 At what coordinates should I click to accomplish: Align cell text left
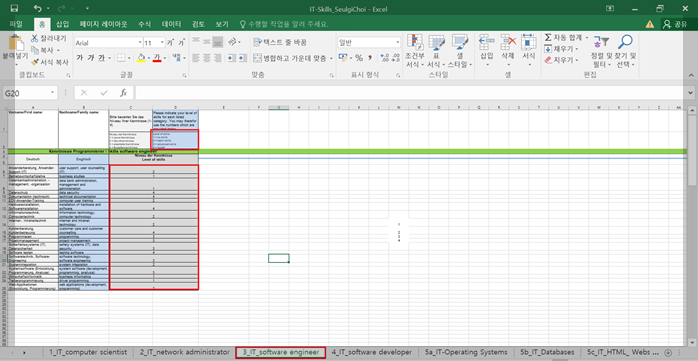pos(196,58)
